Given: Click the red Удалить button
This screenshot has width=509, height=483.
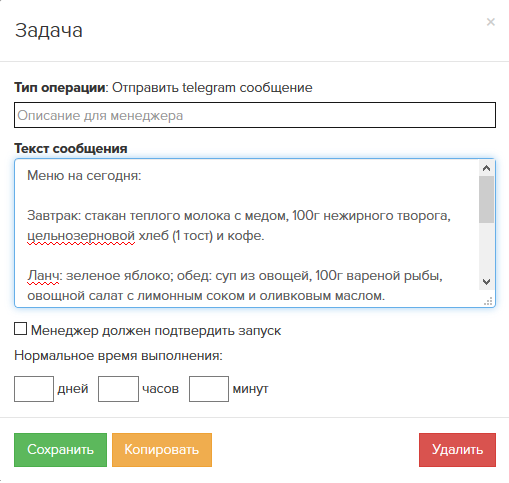Looking at the screenshot, I should coord(457,450).
